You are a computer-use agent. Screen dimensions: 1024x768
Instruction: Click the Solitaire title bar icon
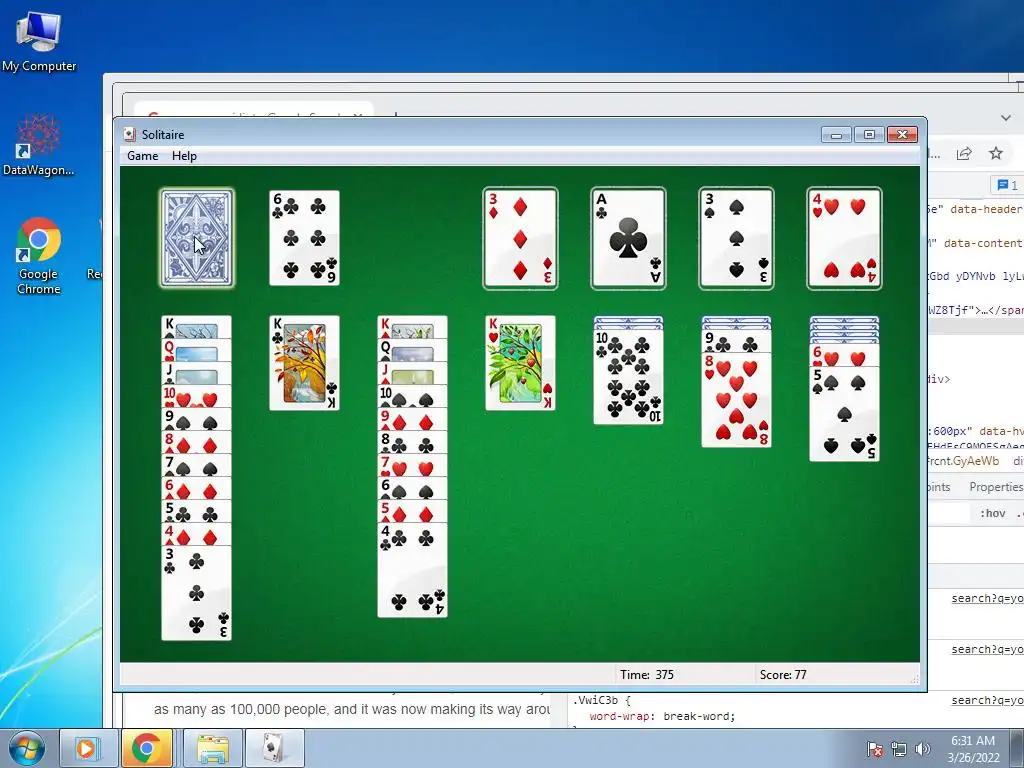130,135
